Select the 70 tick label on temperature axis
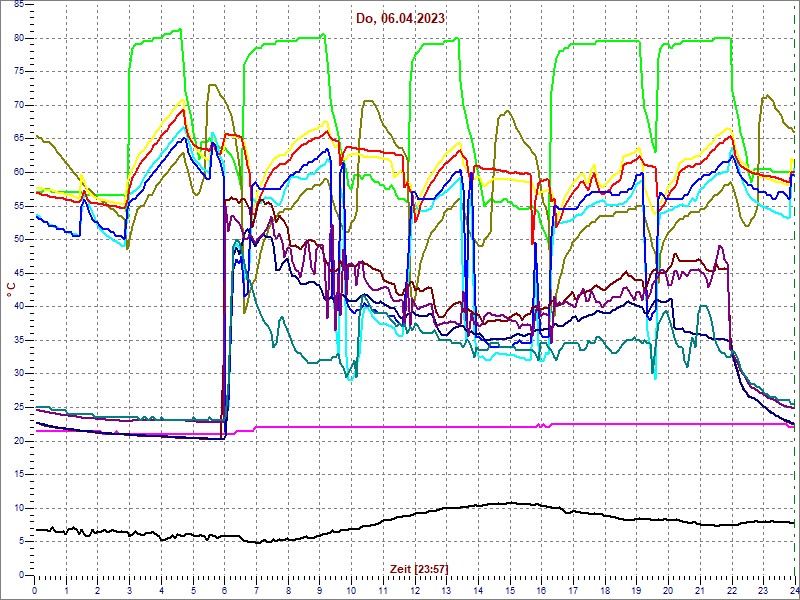This screenshot has width=800, height=600. (x=18, y=106)
